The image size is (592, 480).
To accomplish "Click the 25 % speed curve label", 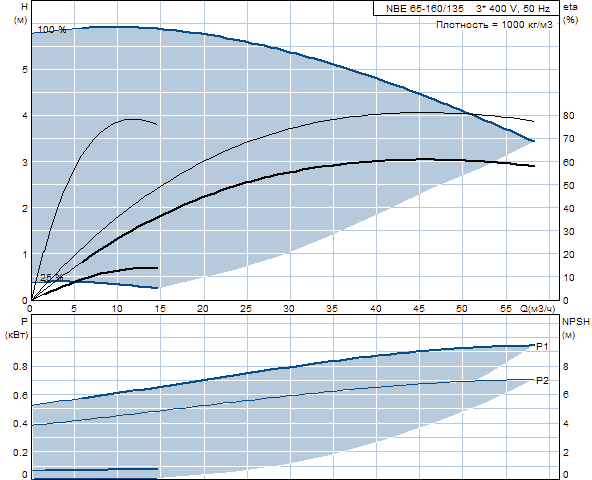I will click(52, 278).
